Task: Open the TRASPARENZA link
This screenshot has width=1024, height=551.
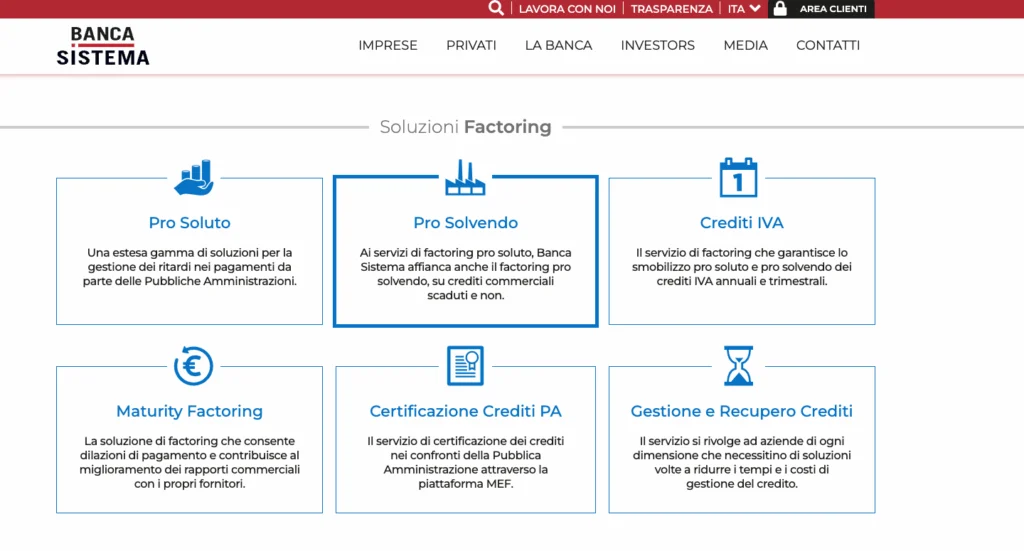Action: (671, 9)
